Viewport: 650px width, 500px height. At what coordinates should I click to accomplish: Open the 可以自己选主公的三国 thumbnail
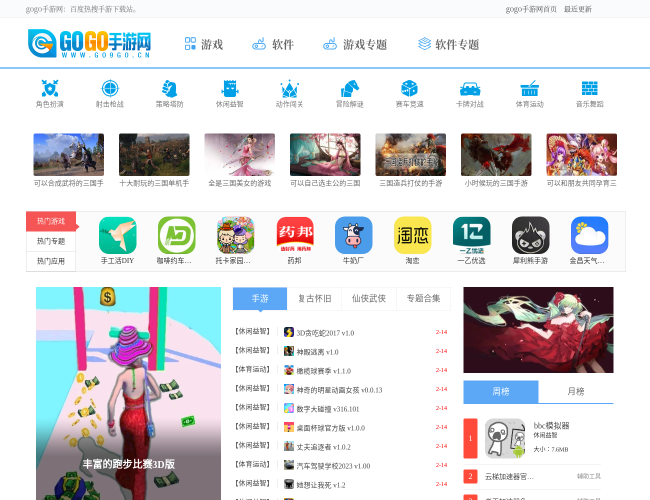coord(325,155)
